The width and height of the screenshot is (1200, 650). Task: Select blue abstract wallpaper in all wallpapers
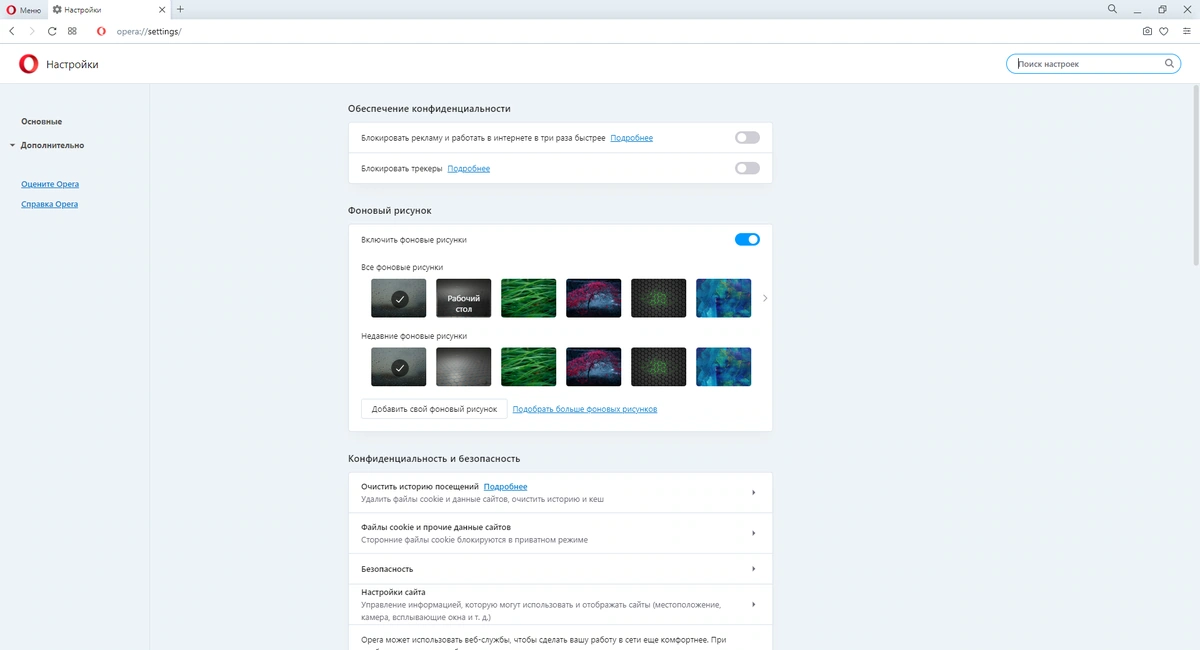723,298
